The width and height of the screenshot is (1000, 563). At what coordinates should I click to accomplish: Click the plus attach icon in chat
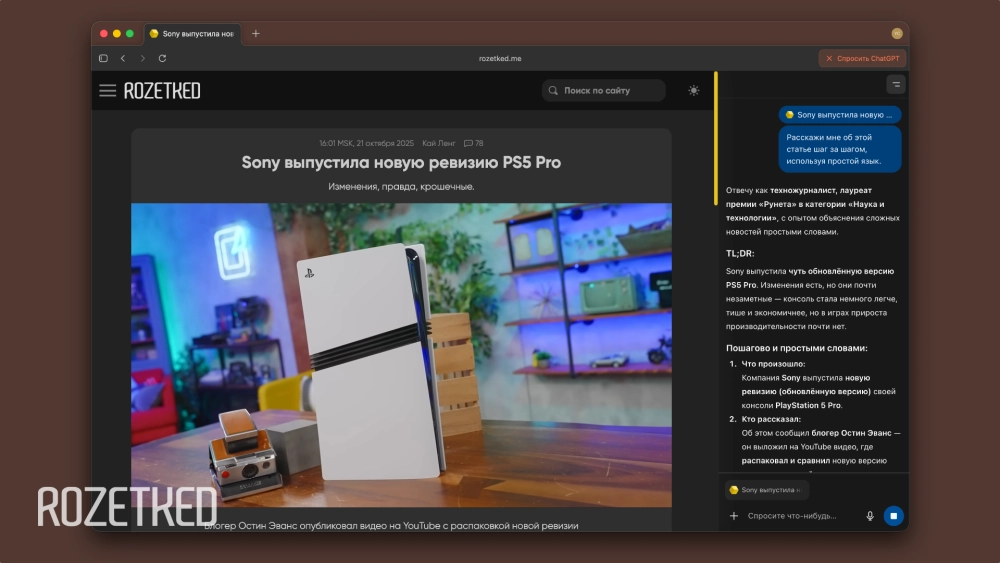(734, 516)
